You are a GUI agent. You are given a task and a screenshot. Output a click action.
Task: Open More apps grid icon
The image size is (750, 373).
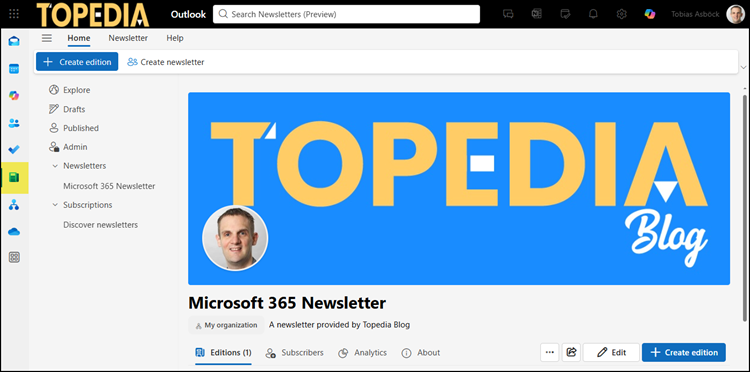[x=14, y=258]
